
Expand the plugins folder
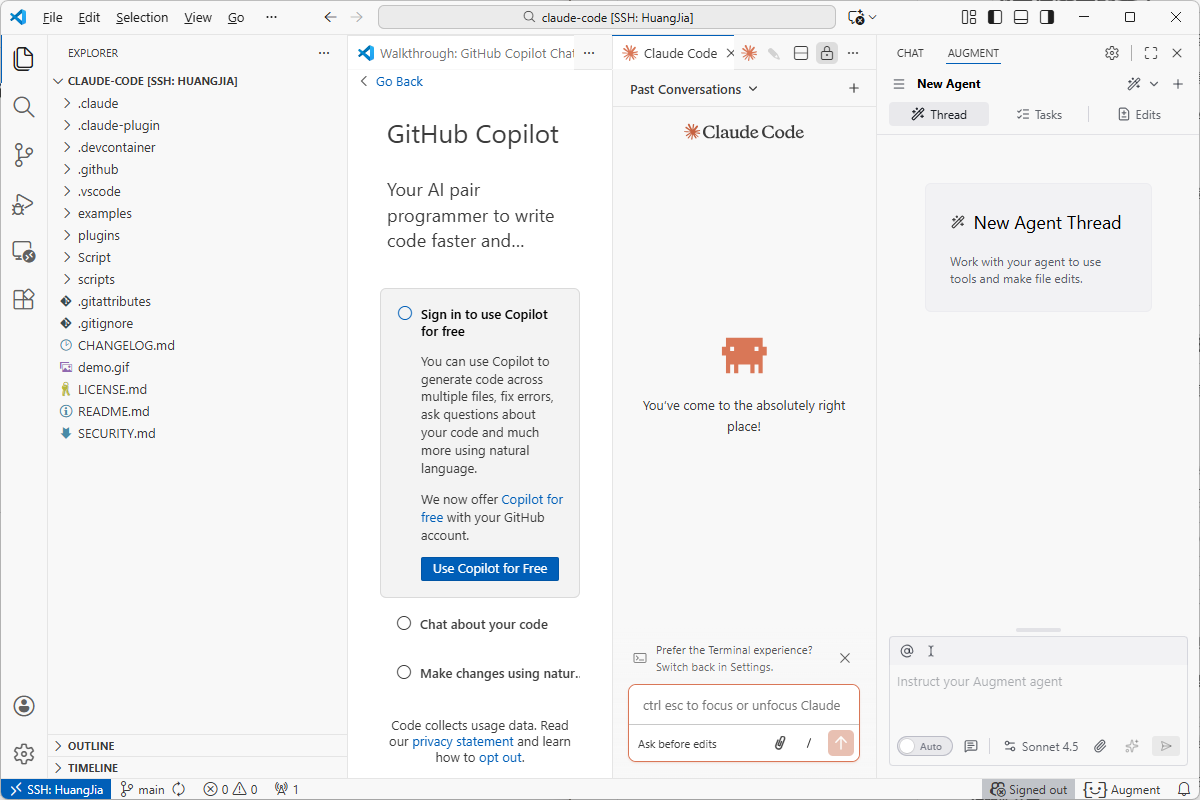tap(98, 235)
